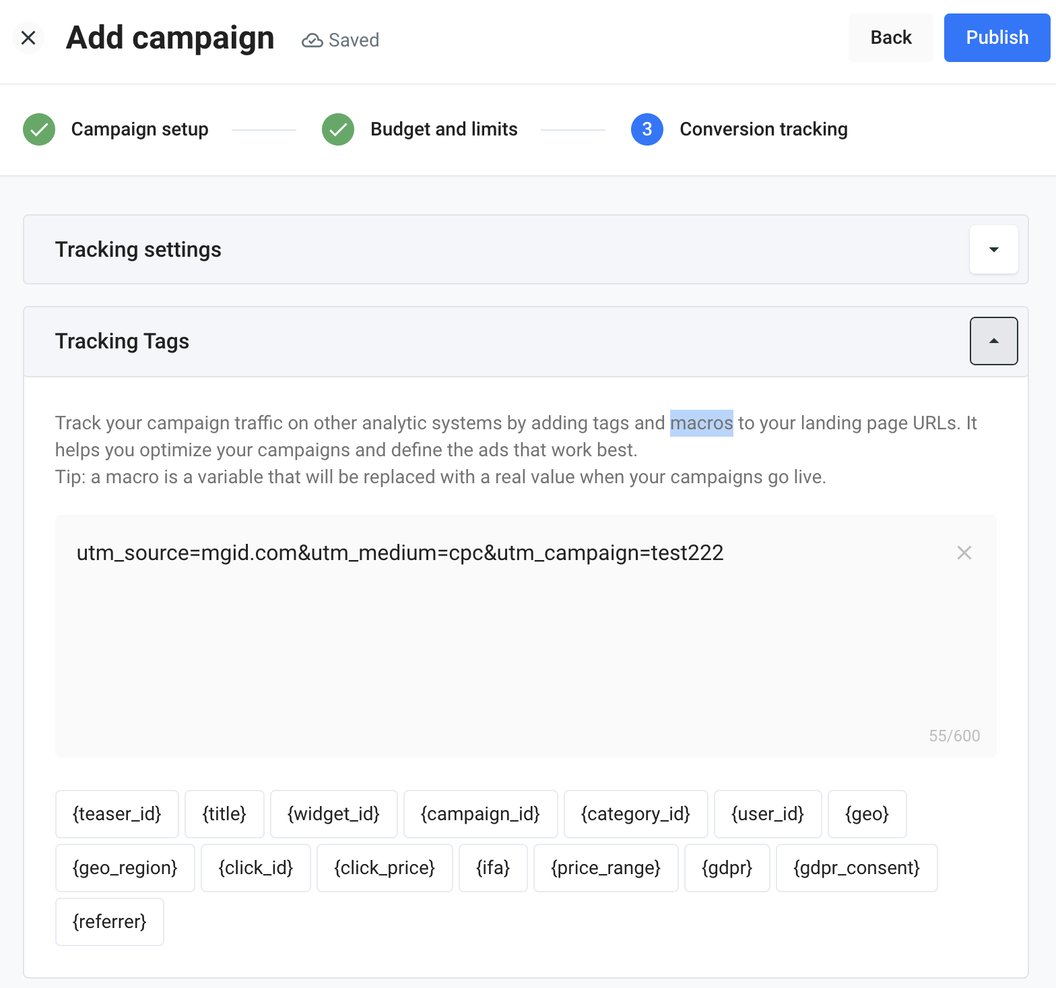Expand the Tracking settings section

click(993, 249)
